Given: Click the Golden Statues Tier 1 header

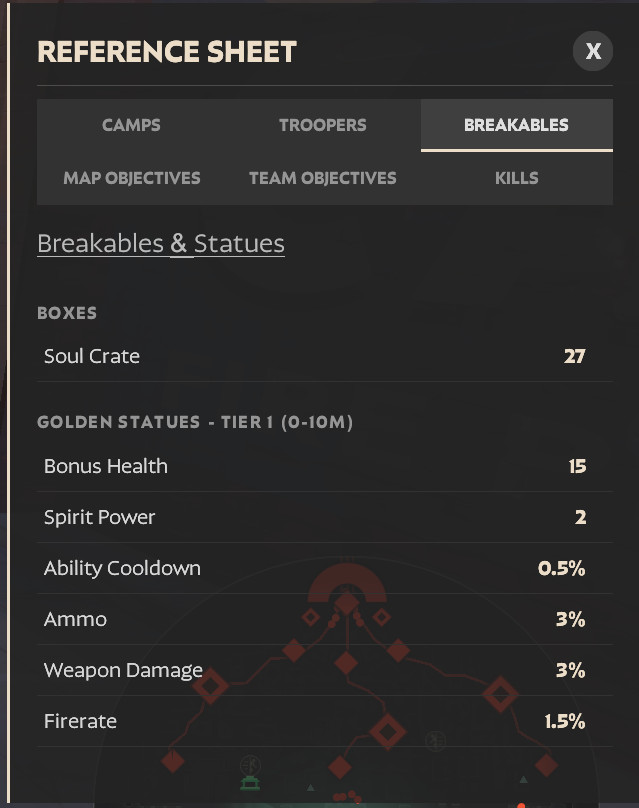Looking at the screenshot, I should tap(195, 422).
